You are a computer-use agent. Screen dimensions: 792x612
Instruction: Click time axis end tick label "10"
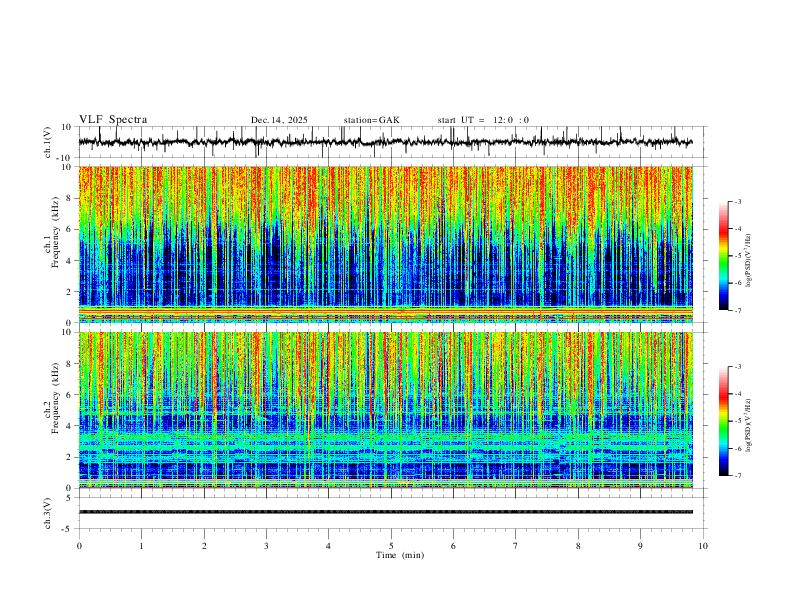[x=703, y=546]
